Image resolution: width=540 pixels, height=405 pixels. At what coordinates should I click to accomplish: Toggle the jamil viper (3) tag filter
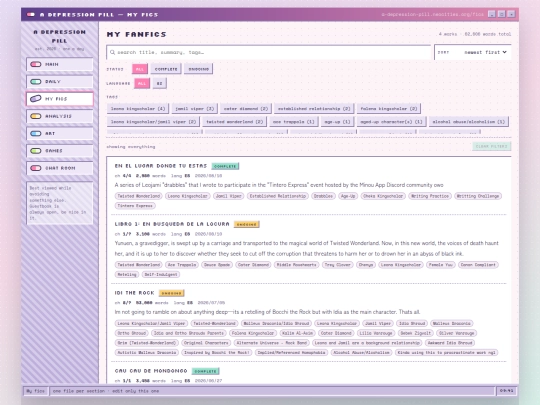195,108
